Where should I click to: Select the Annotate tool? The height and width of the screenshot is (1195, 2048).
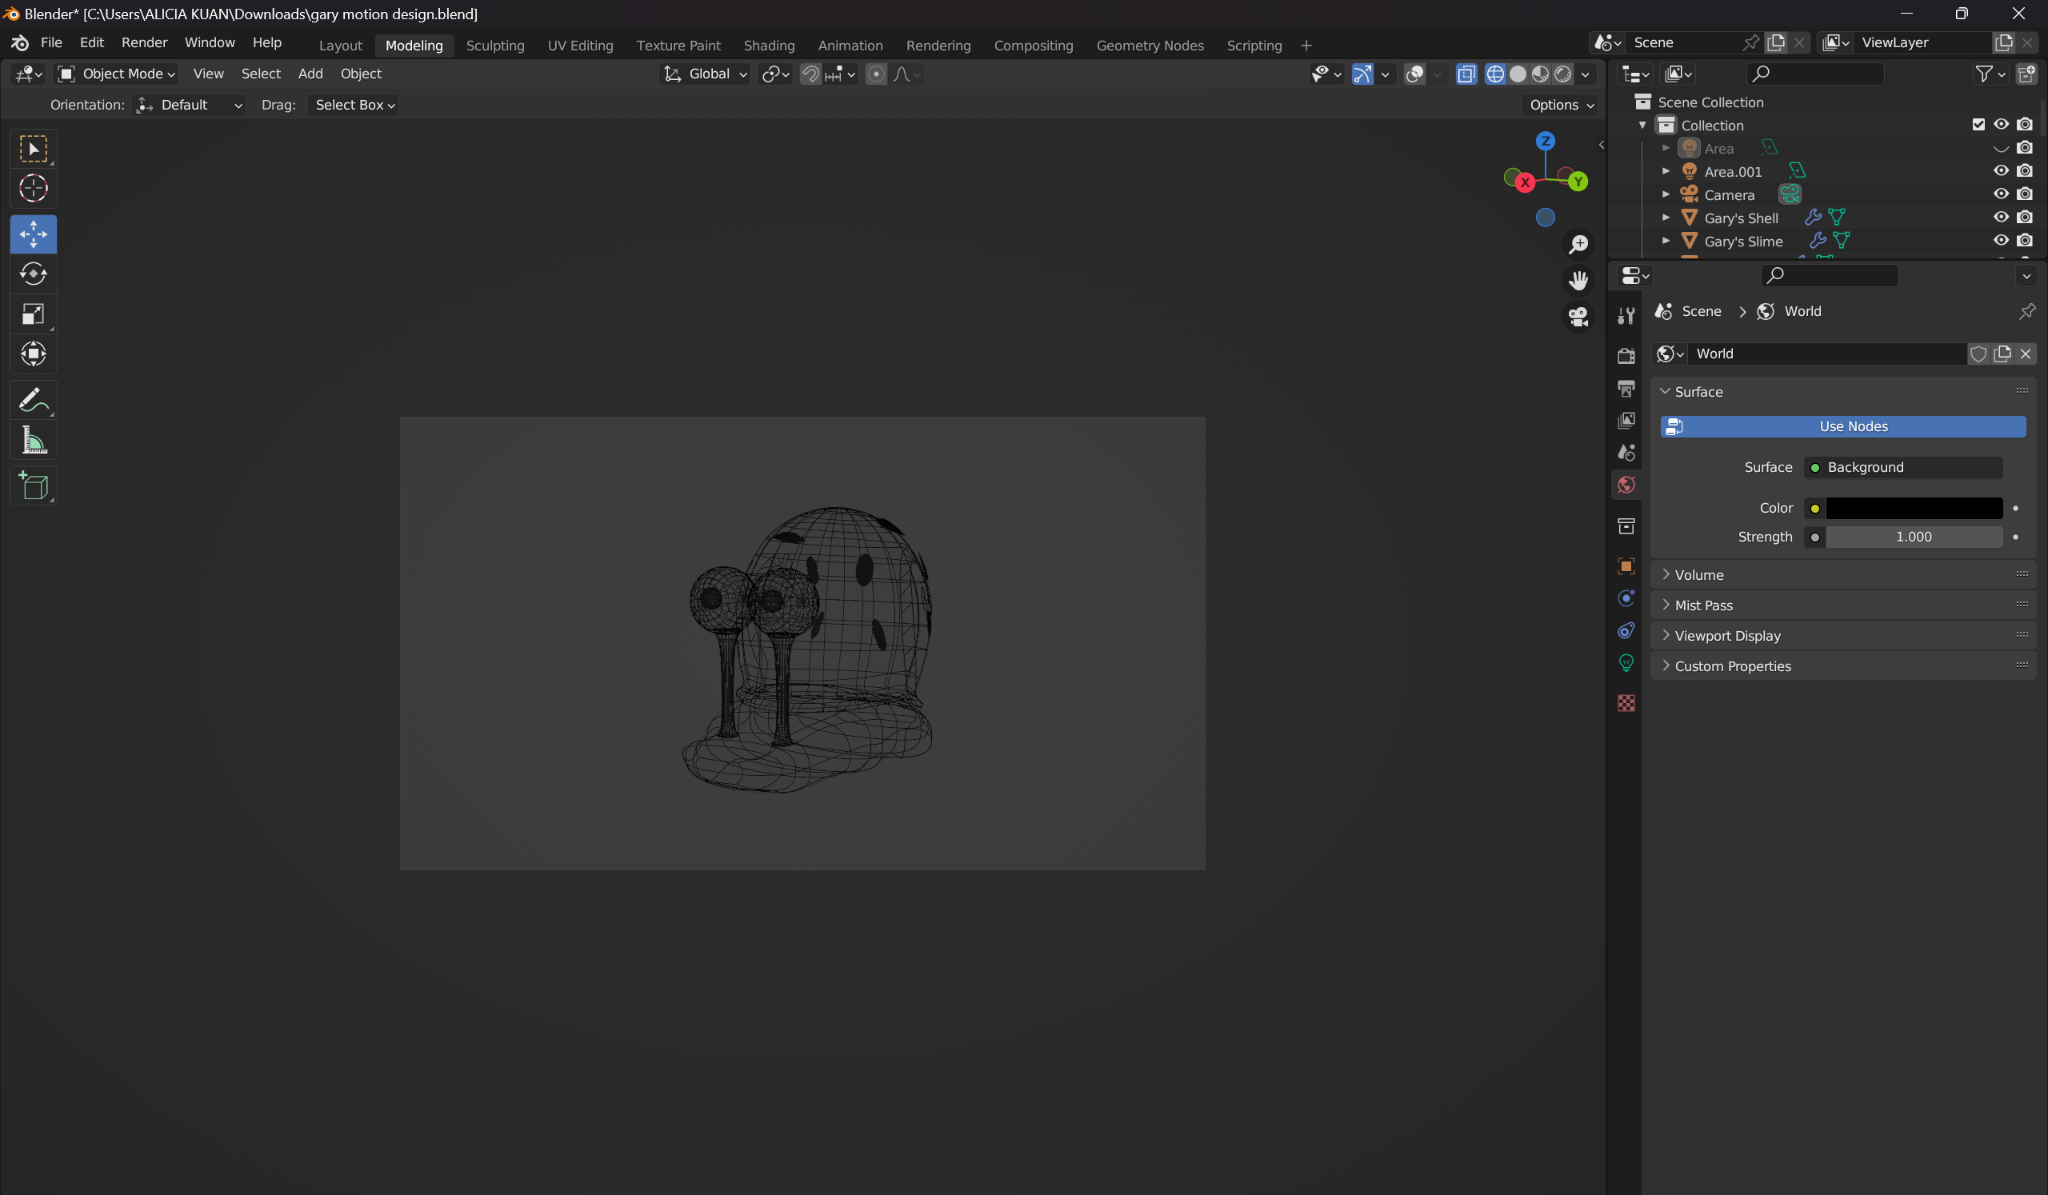click(33, 401)
